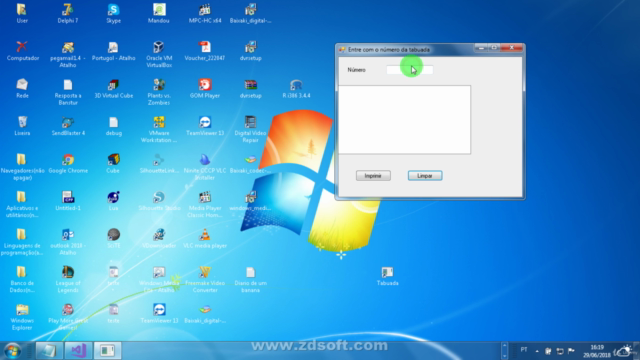Select the Silhouette Studio icon

pos(159,201)
